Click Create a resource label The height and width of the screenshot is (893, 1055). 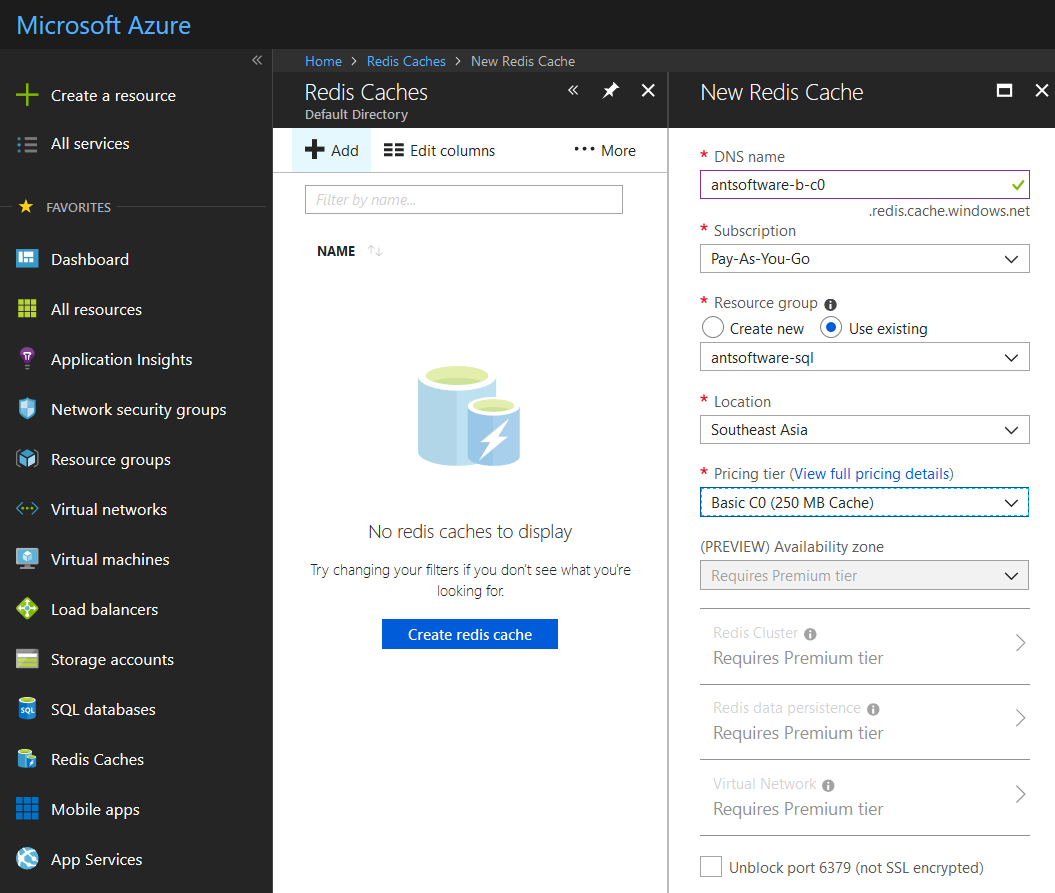(113, 96)
